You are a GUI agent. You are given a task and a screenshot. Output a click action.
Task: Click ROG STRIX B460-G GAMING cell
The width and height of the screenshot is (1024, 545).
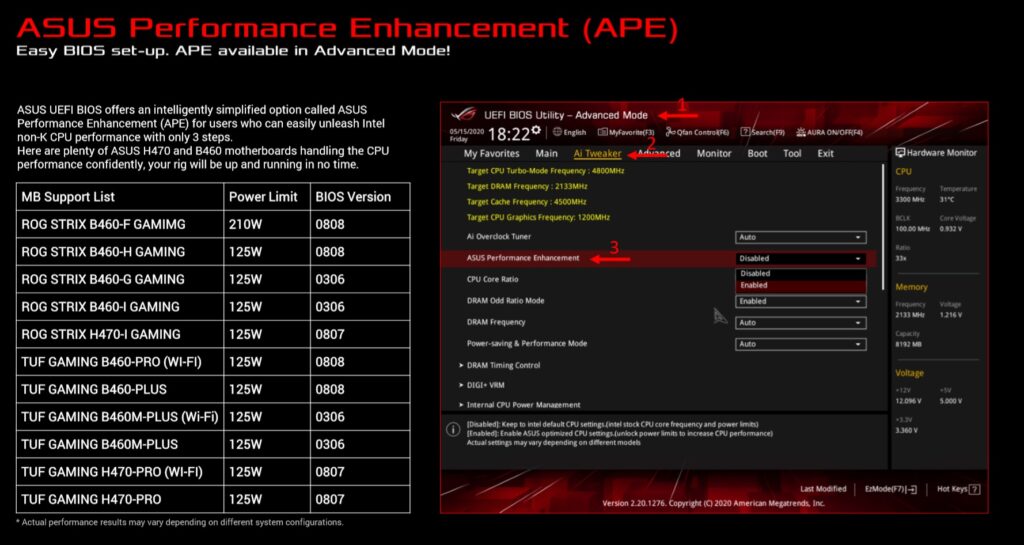click(x=120, y=279)
